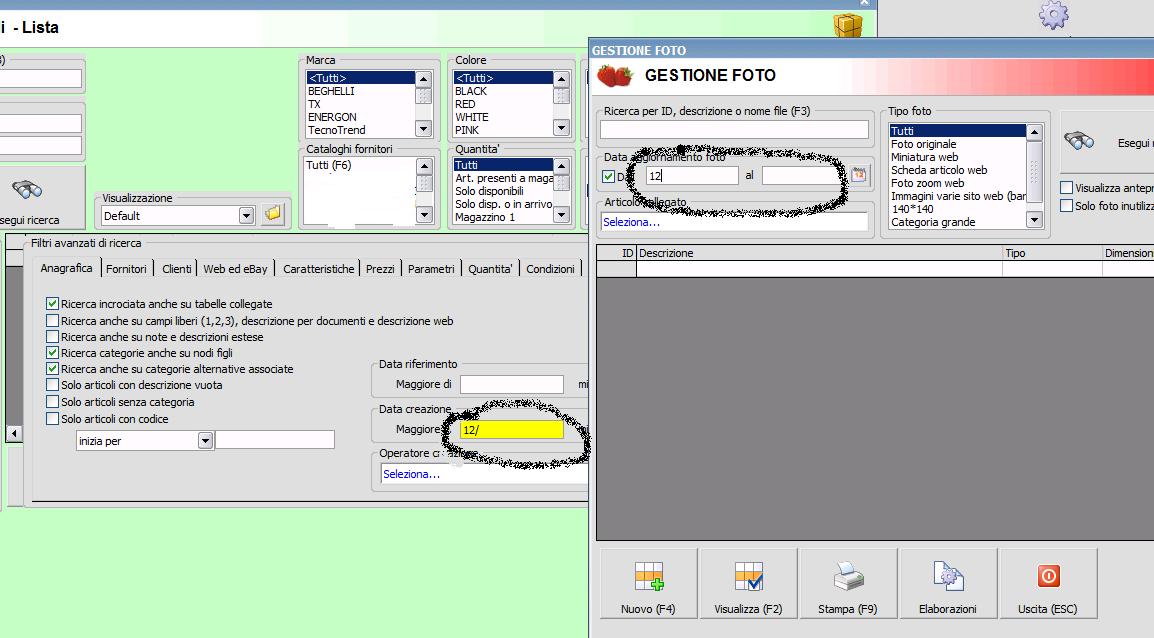Select Scheda articolo web photo type
The image size is (1154, 638).
[939, 170]
